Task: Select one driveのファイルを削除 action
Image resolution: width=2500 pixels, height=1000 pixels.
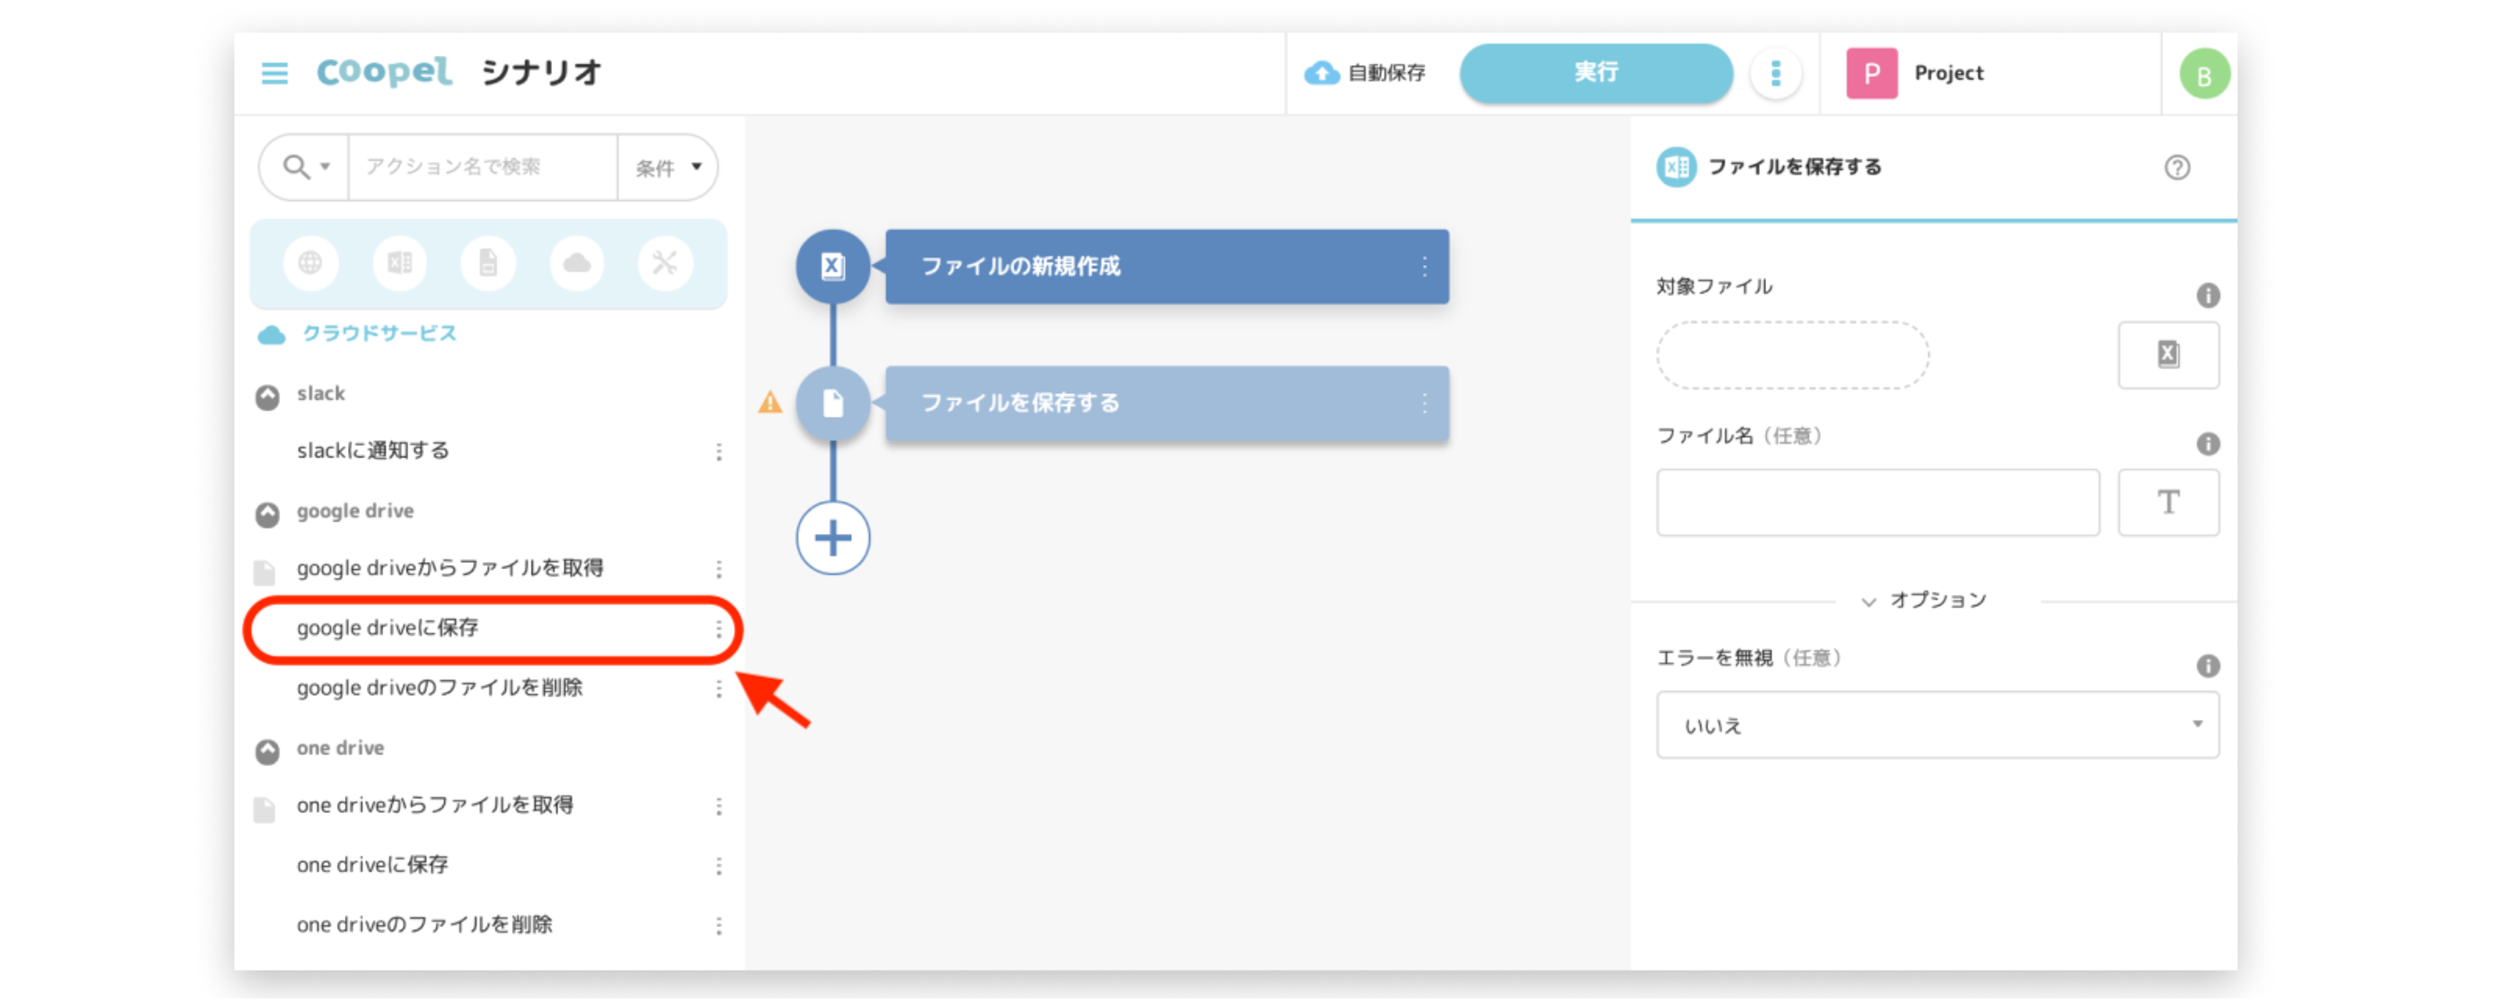Action: click(424, 925)
